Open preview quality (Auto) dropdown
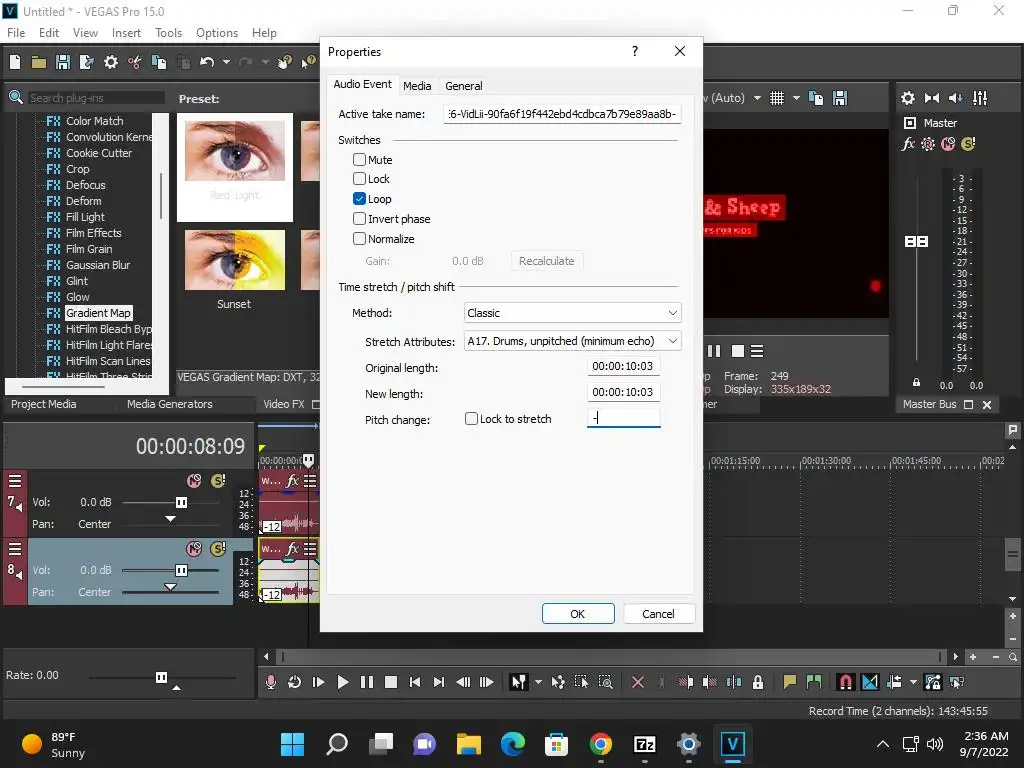 (757, 98)
